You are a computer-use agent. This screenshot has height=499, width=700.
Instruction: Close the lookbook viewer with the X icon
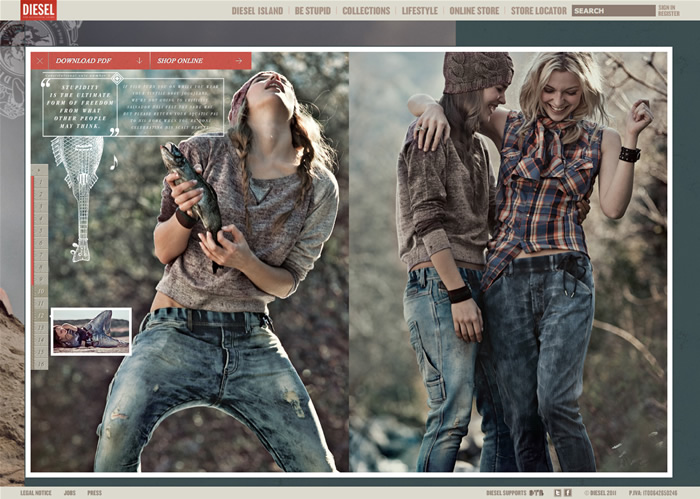point(40,61)
